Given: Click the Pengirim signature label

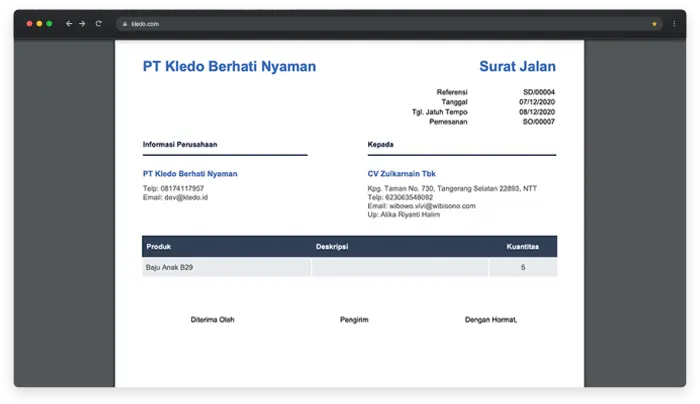Looking at the screenshot, I should point(354,320).
